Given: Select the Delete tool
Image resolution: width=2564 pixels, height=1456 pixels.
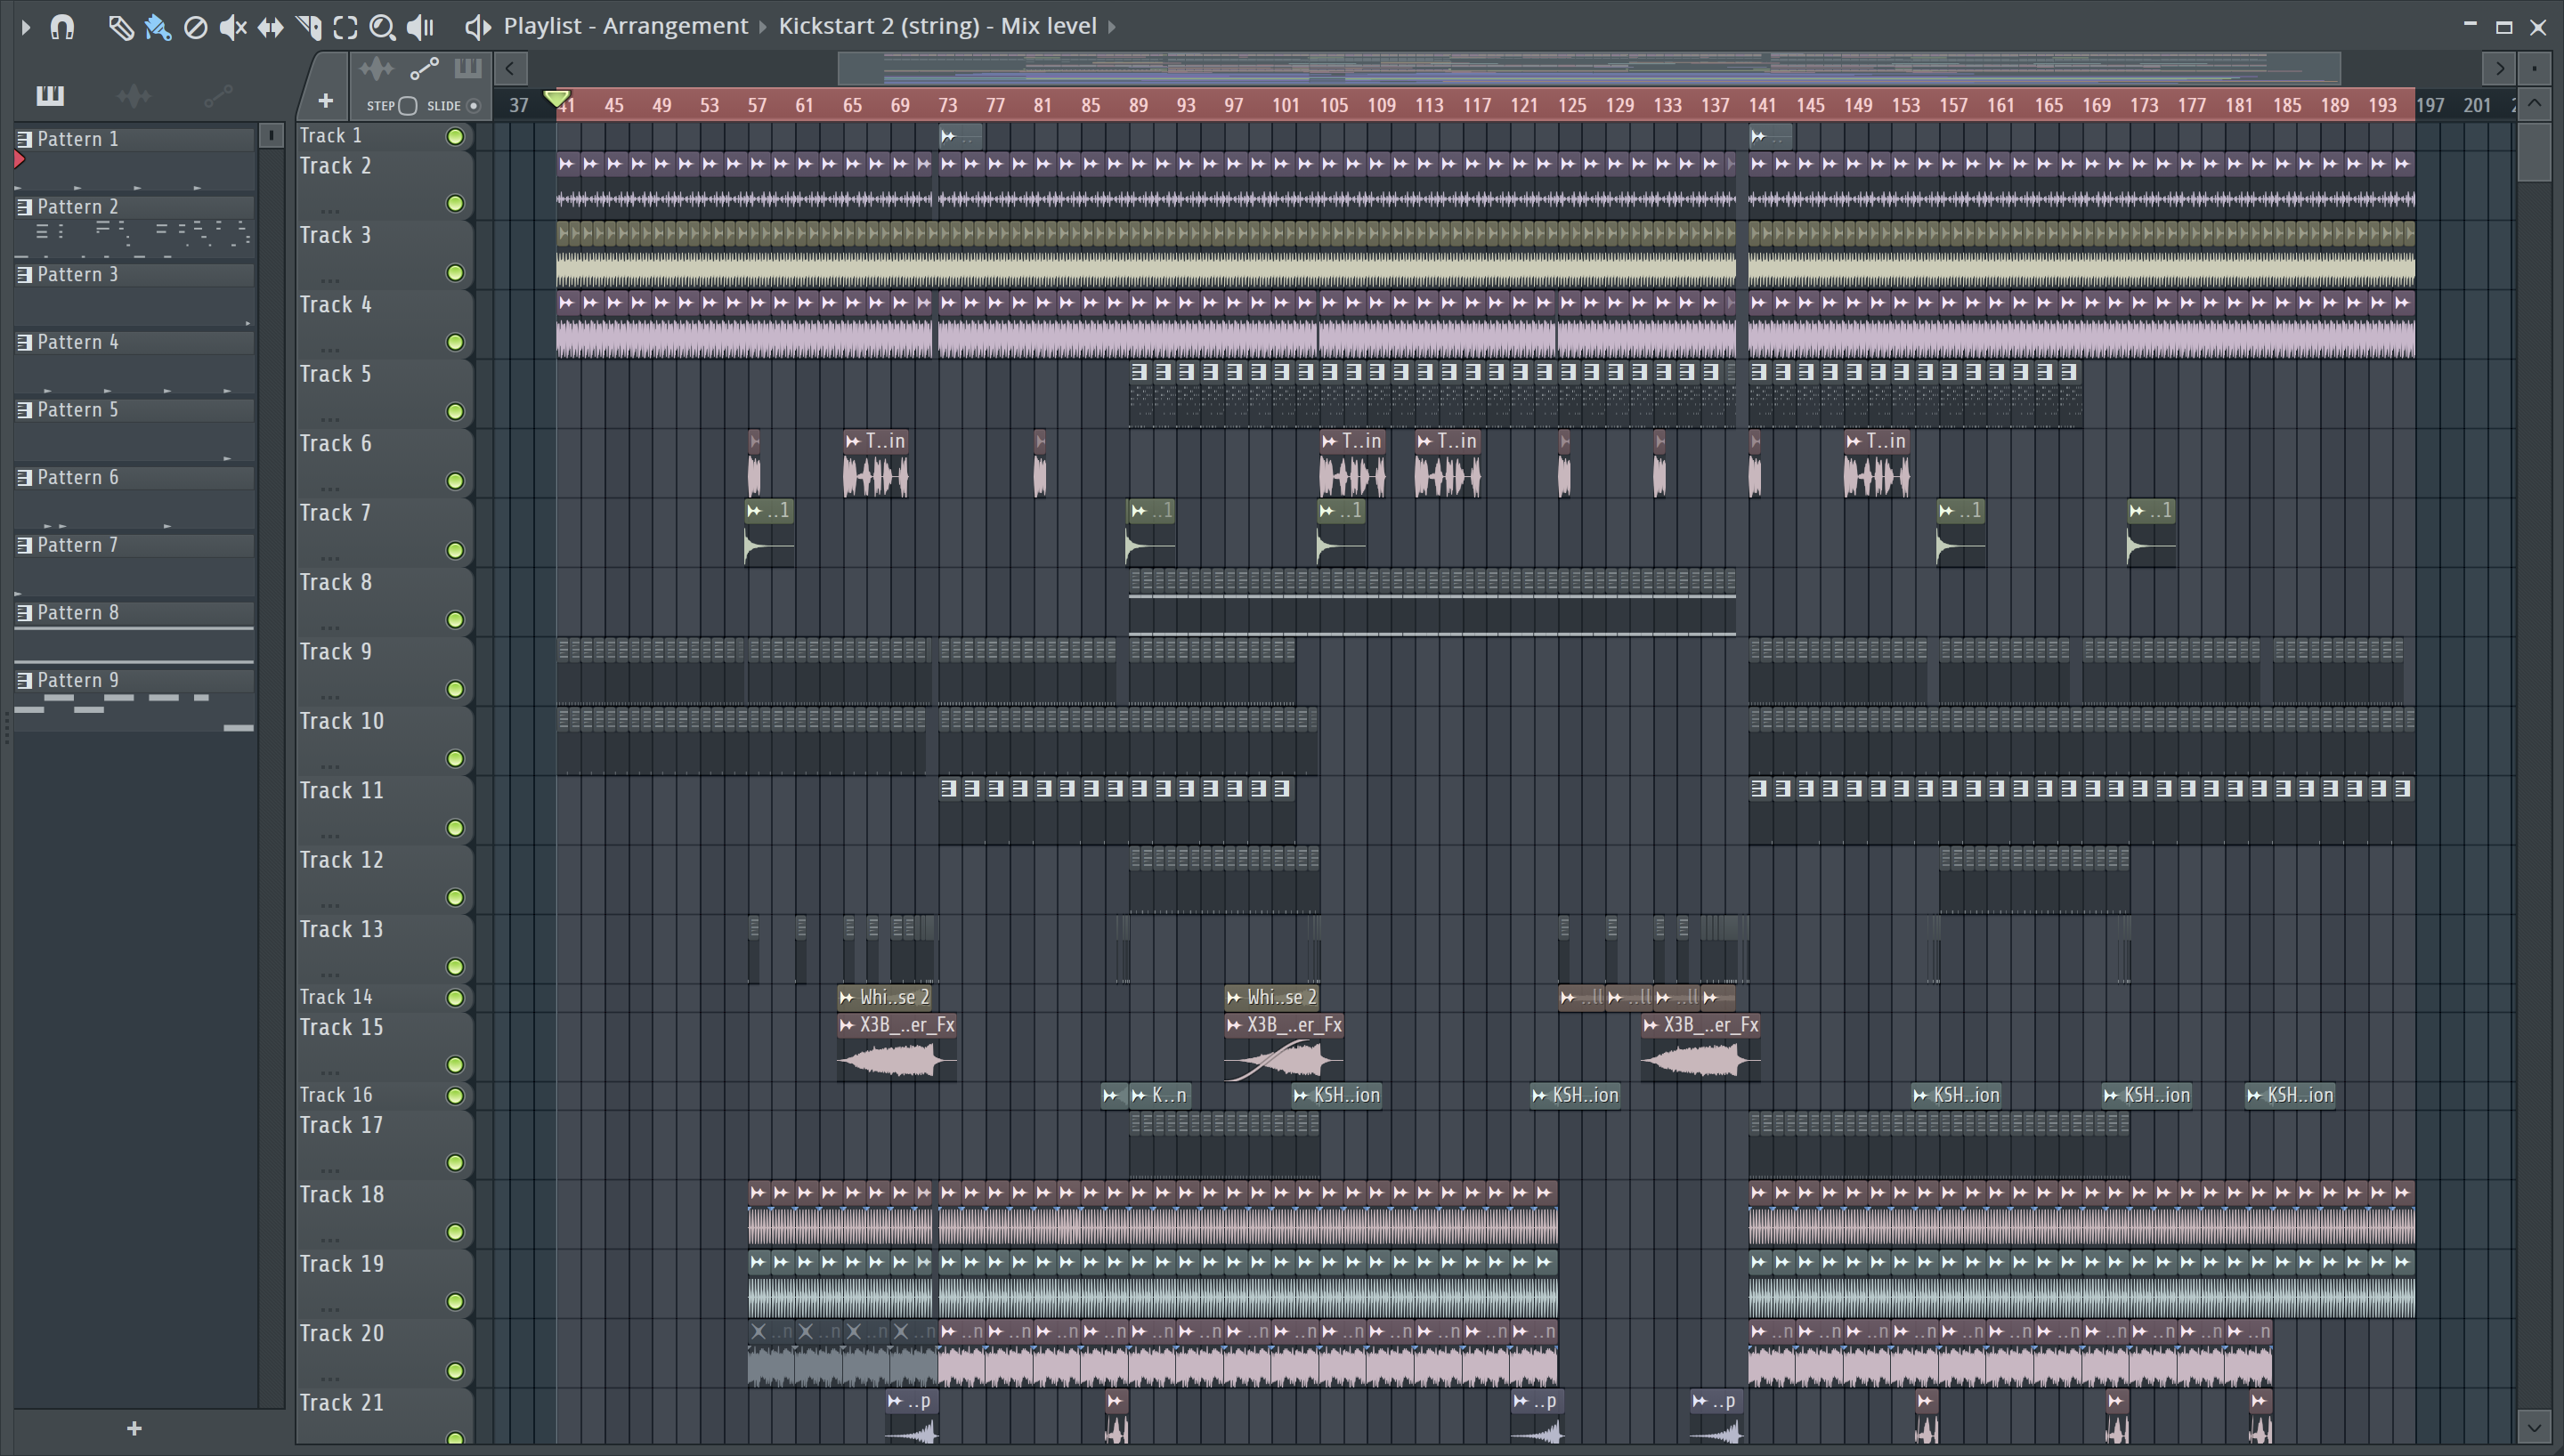Looking at the screenshot, I should click(x=196, y=27).
